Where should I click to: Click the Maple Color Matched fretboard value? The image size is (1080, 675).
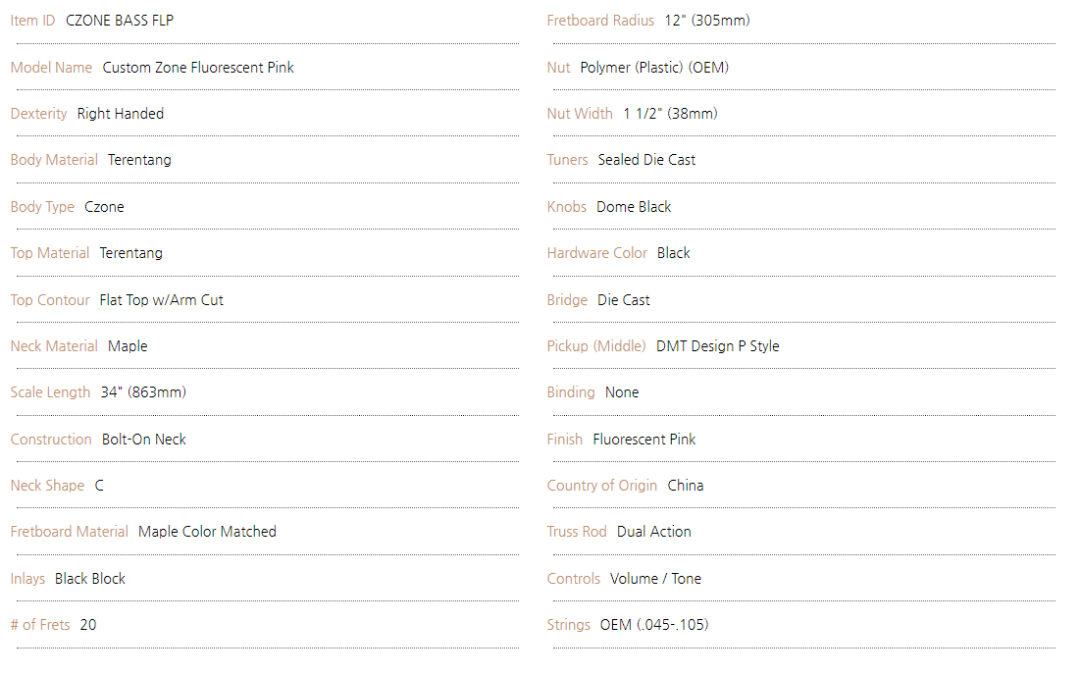coord(207,532)
